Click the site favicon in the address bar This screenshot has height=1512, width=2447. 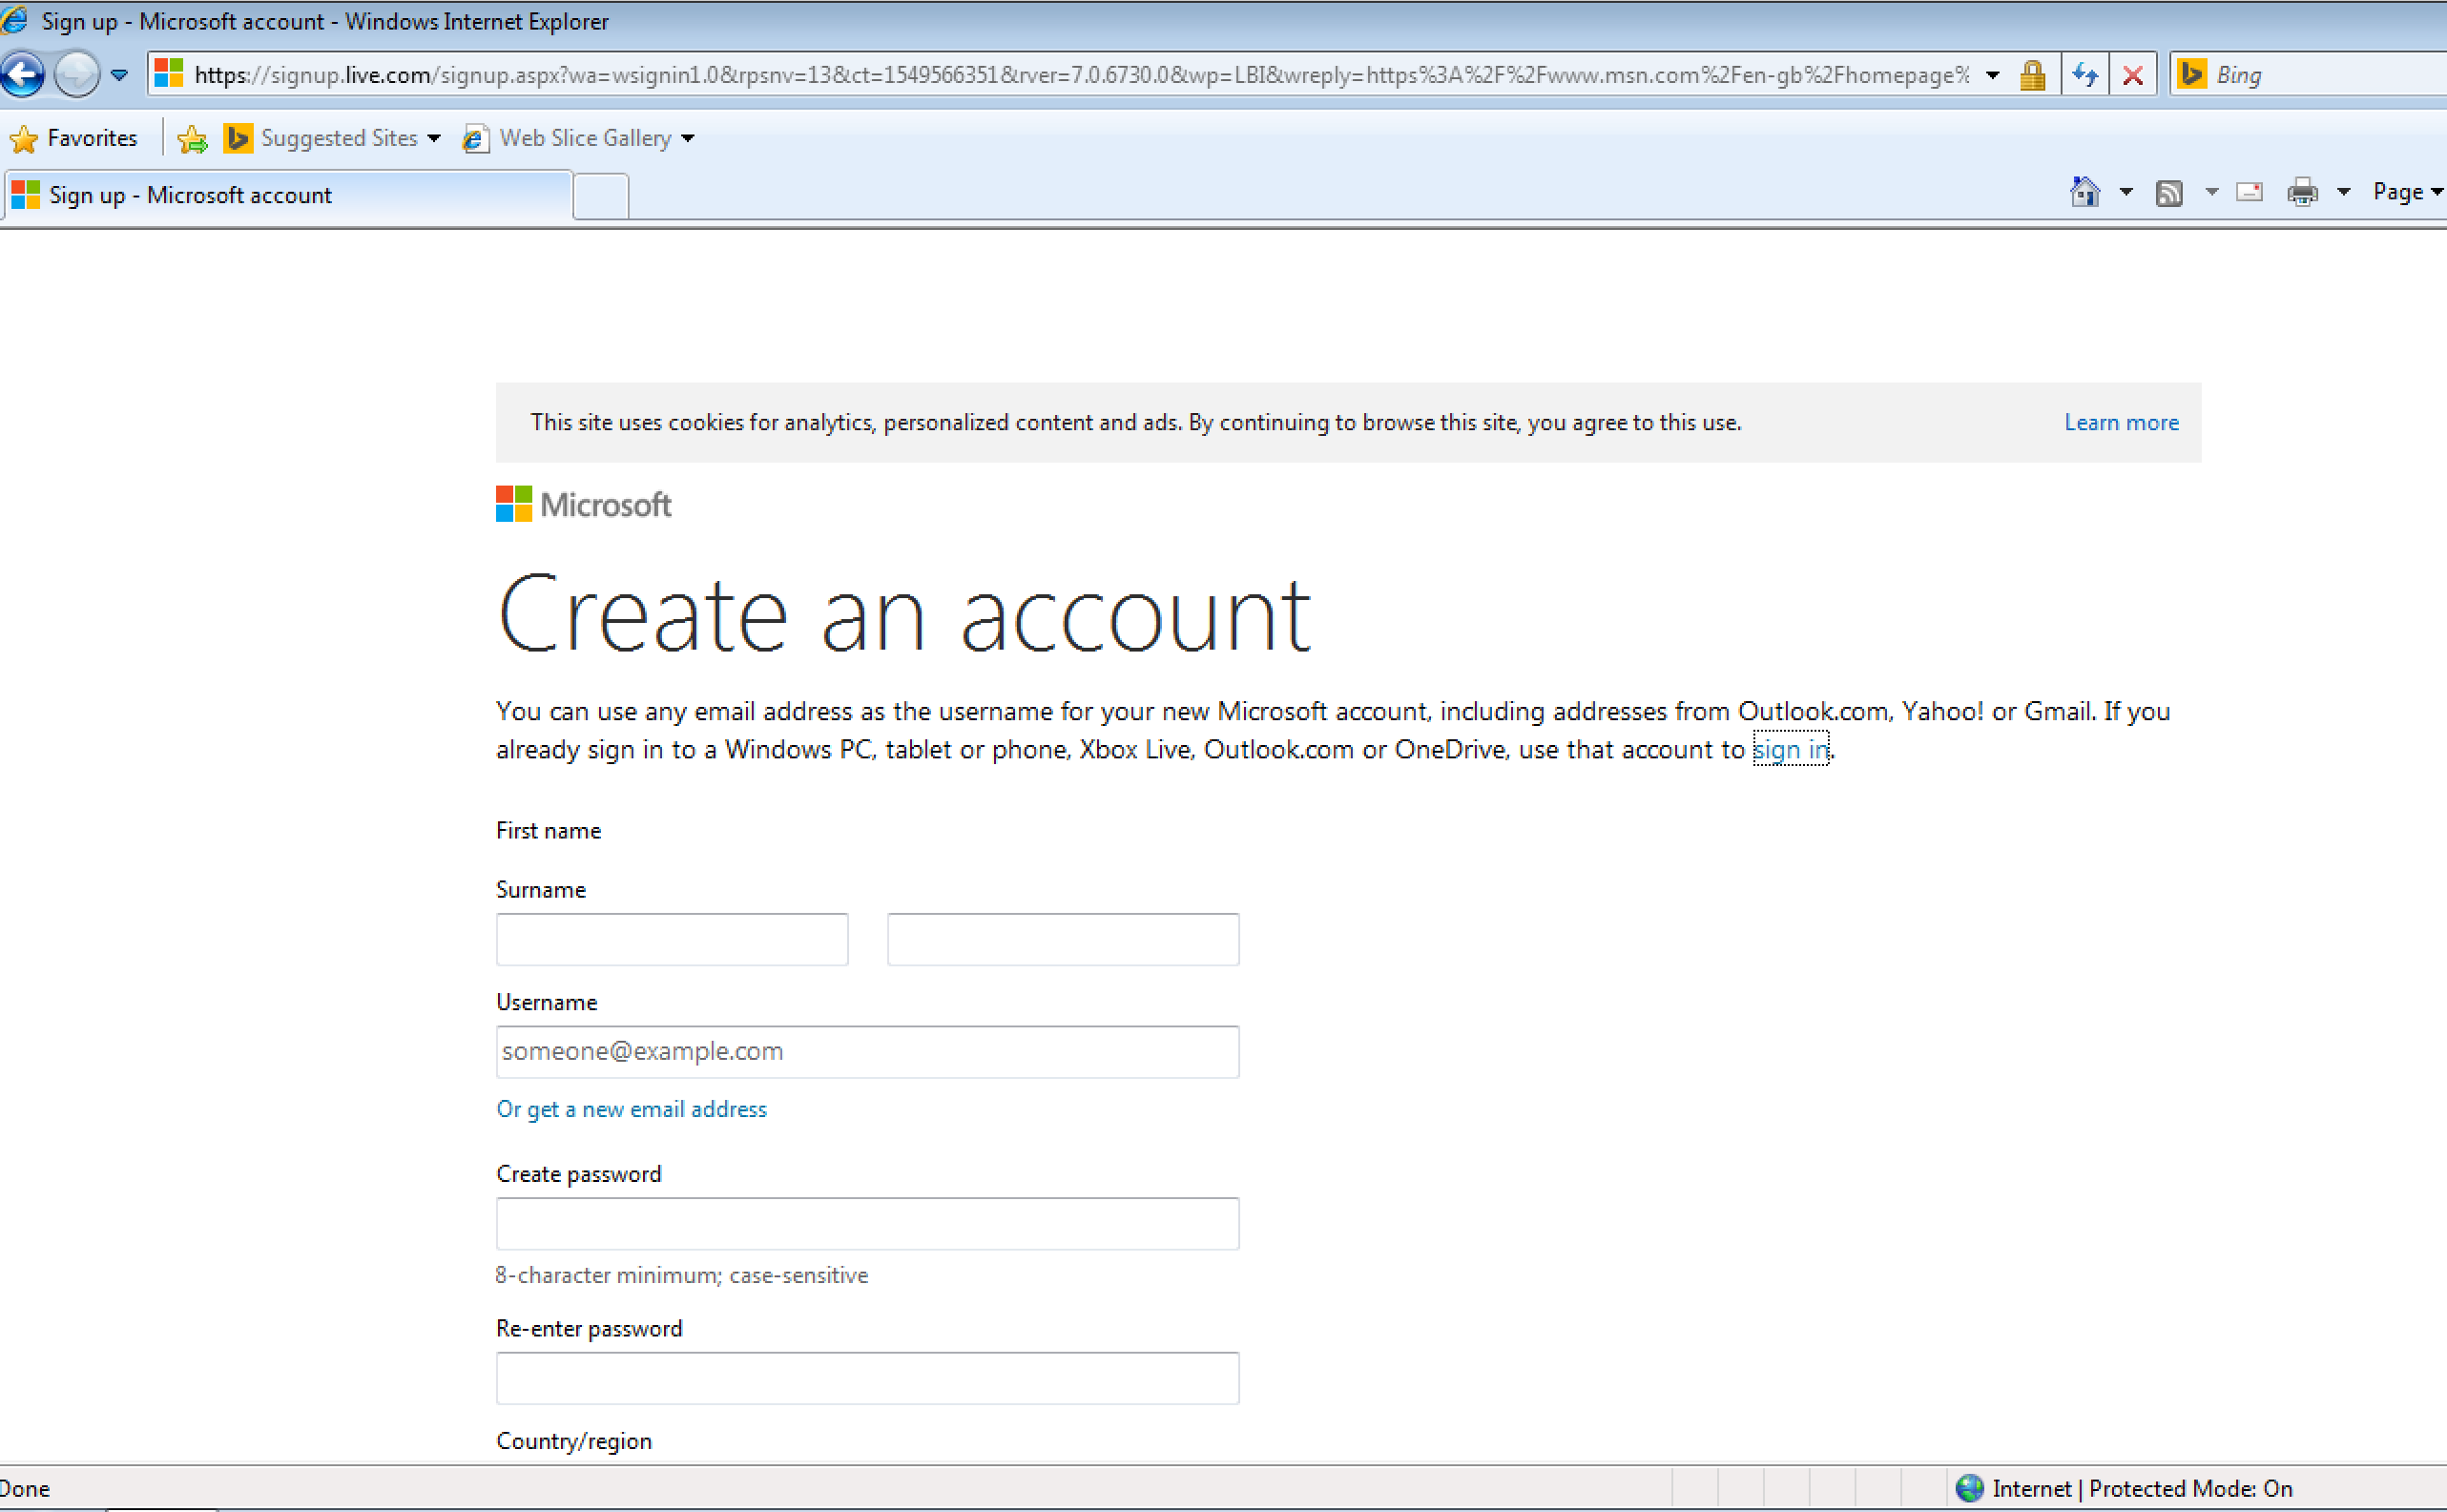point(169,74)
